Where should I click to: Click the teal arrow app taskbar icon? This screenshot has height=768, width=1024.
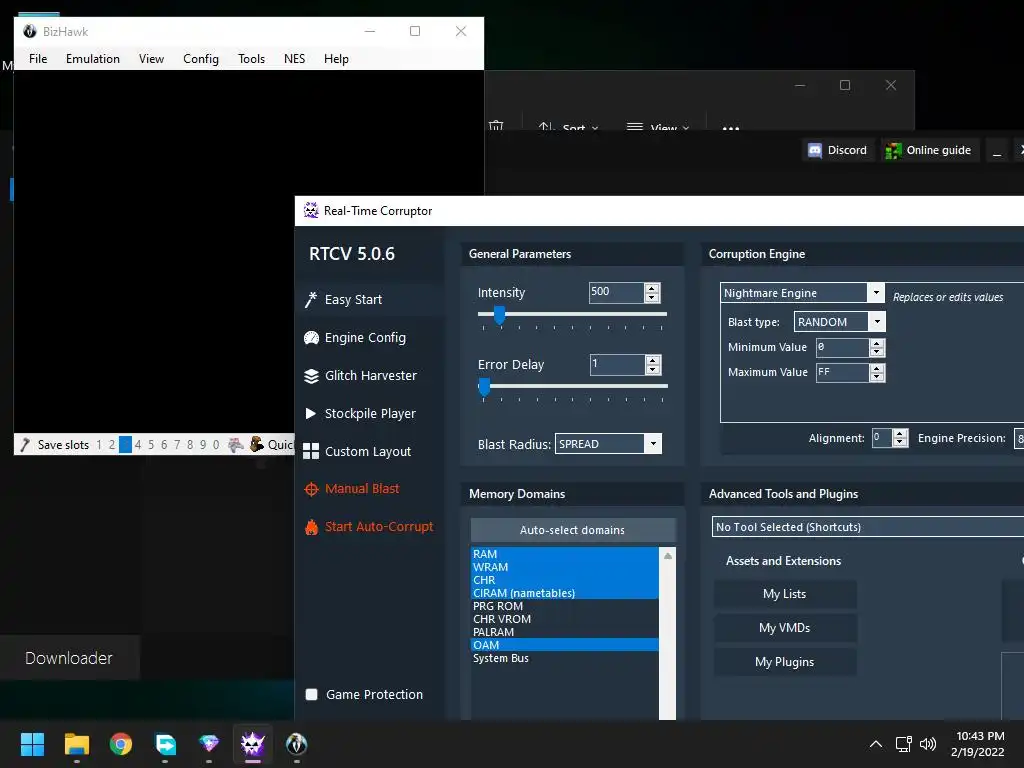[x=165, y=744]
